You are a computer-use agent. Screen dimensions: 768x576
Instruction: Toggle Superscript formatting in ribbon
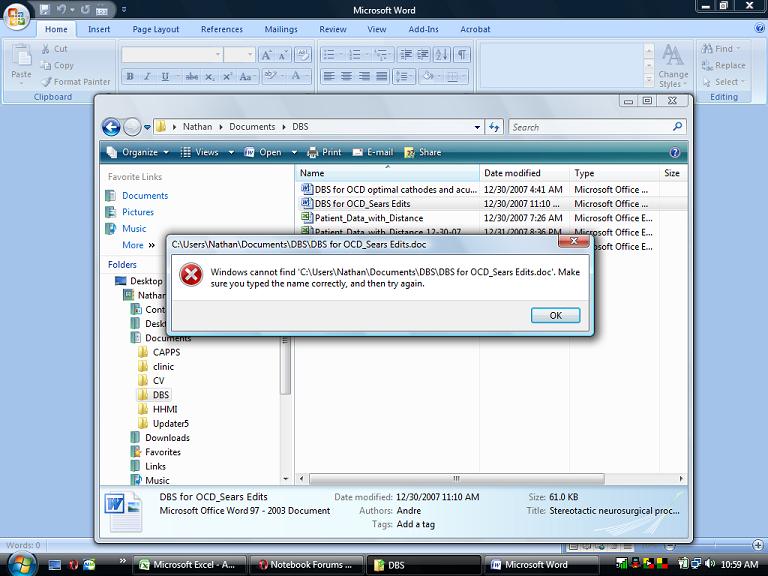click(227, 76)
